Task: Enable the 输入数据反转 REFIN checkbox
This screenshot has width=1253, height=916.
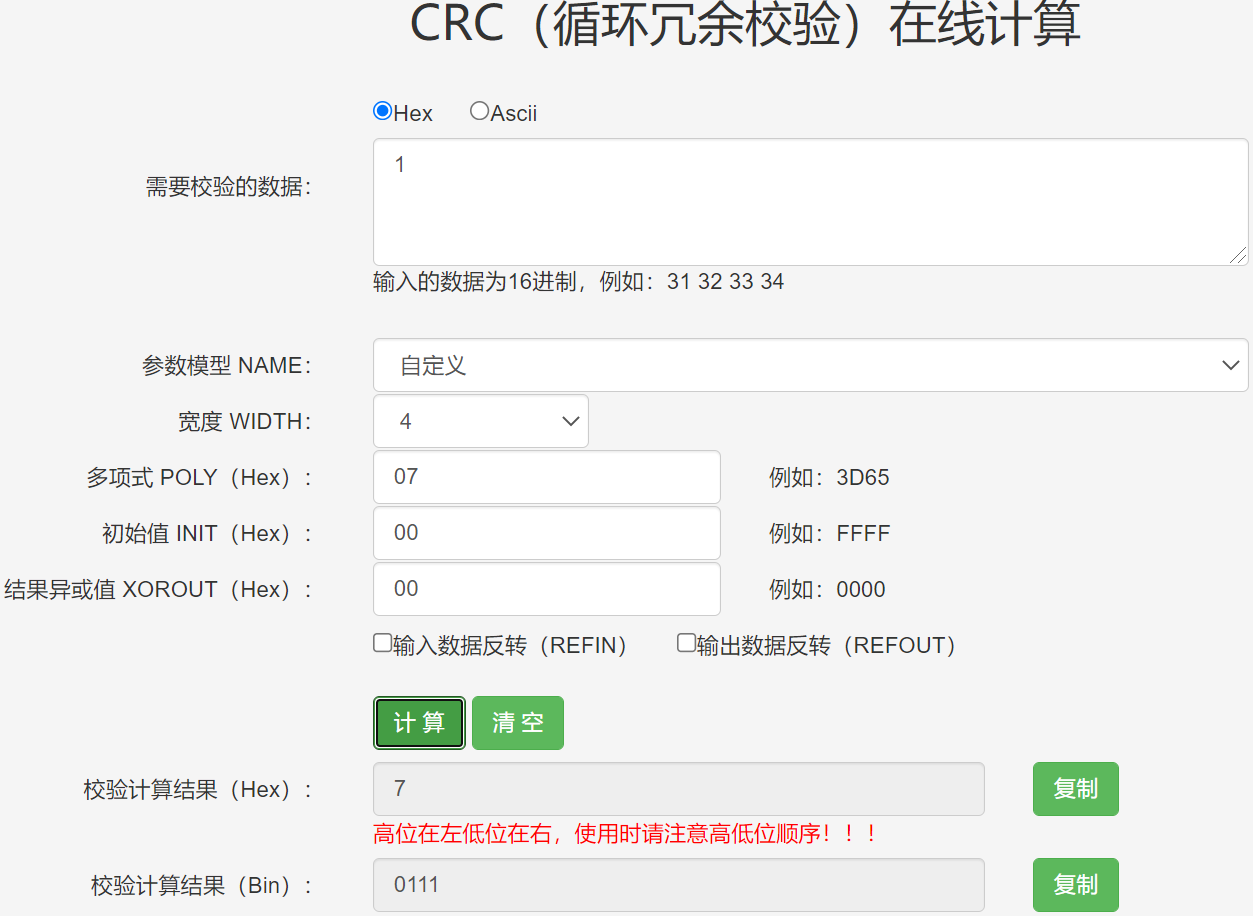Action: [x=382, y=643]
